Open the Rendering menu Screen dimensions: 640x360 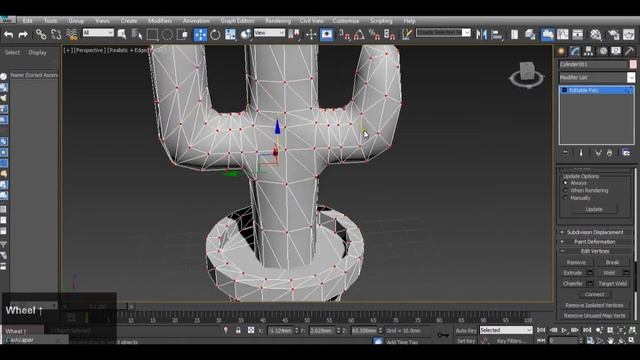(278, 20)
